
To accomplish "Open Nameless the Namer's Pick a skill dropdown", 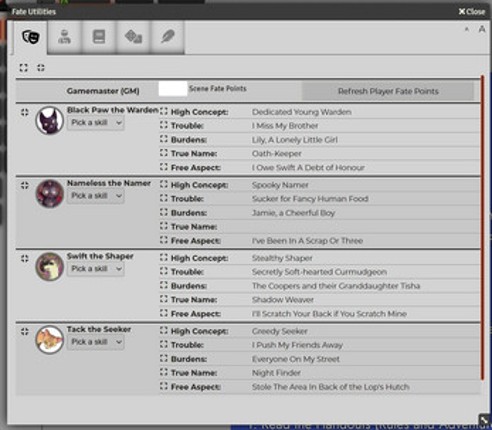I will pos(96,196).
